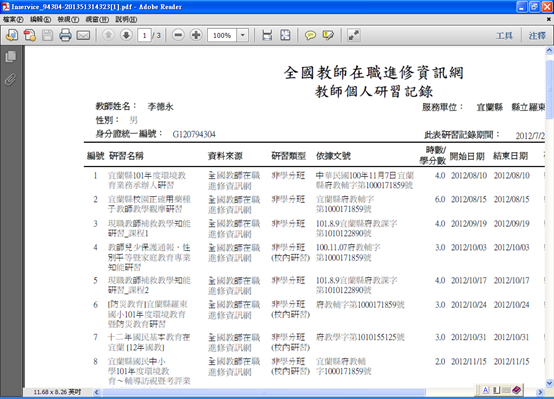The image size is (554, 399).
Task: Click the create PDF online icon
Action: coord(12,35)
